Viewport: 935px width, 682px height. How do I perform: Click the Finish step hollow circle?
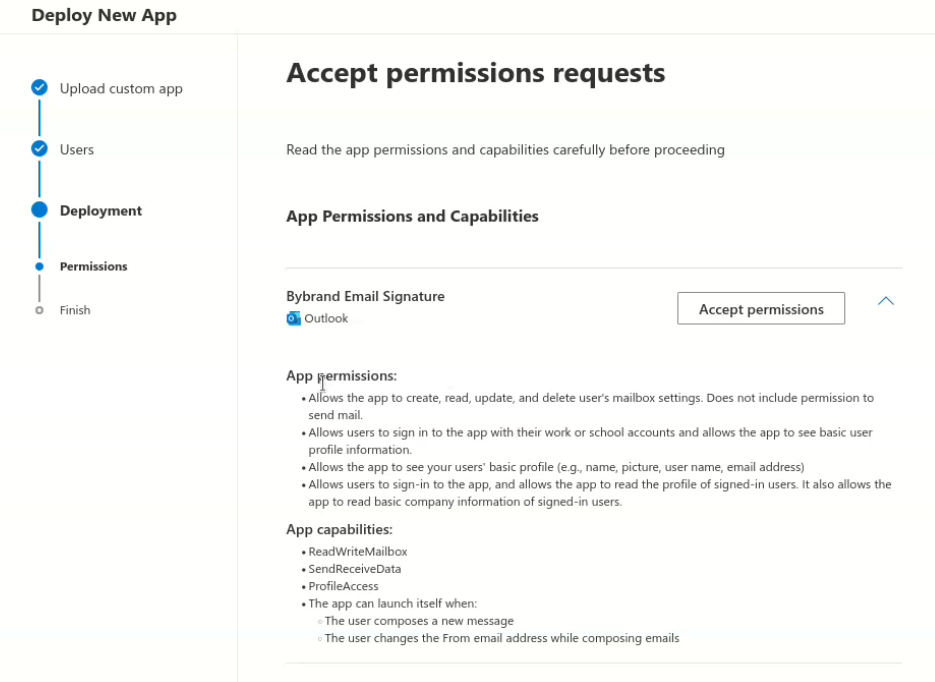coord(39,310)
